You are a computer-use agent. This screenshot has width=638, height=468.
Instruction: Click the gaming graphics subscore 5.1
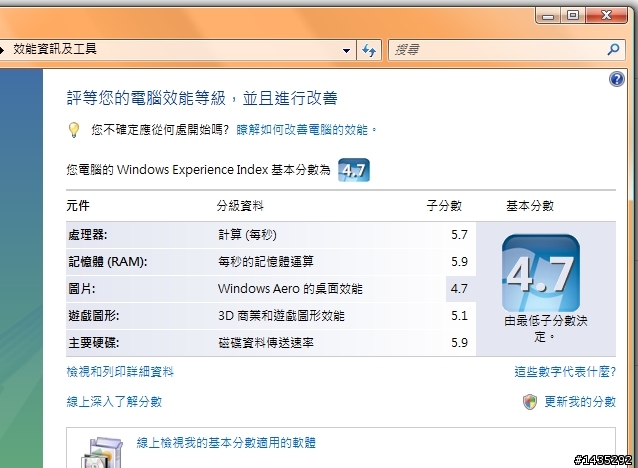coord(459,316)
